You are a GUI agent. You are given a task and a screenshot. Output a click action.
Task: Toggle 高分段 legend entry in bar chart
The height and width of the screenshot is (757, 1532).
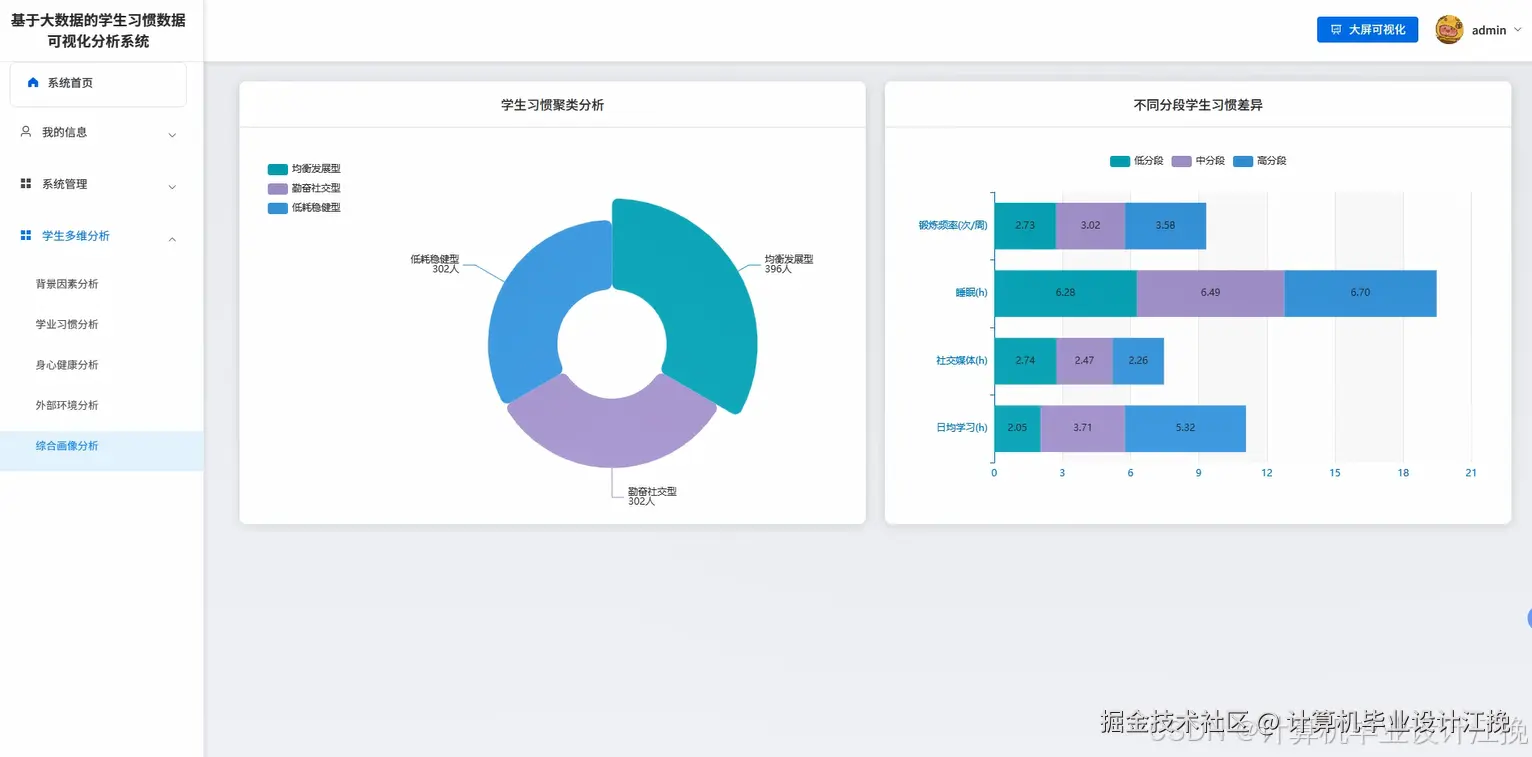click(1259, 161)
